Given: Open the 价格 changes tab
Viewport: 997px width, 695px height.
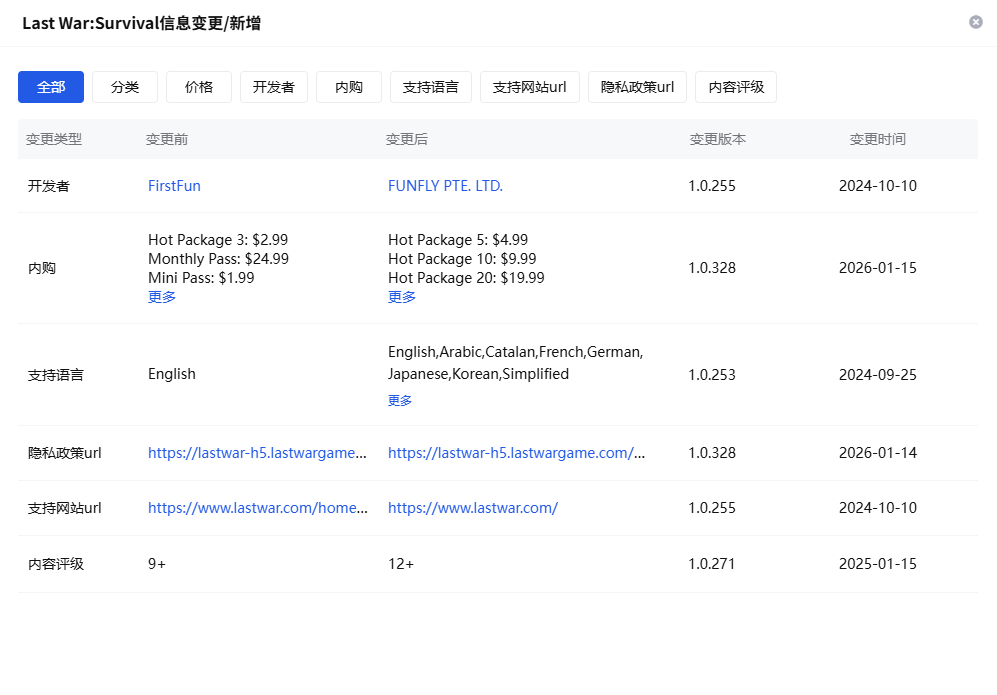Looking at the screenshot, I should coord(198,87).
